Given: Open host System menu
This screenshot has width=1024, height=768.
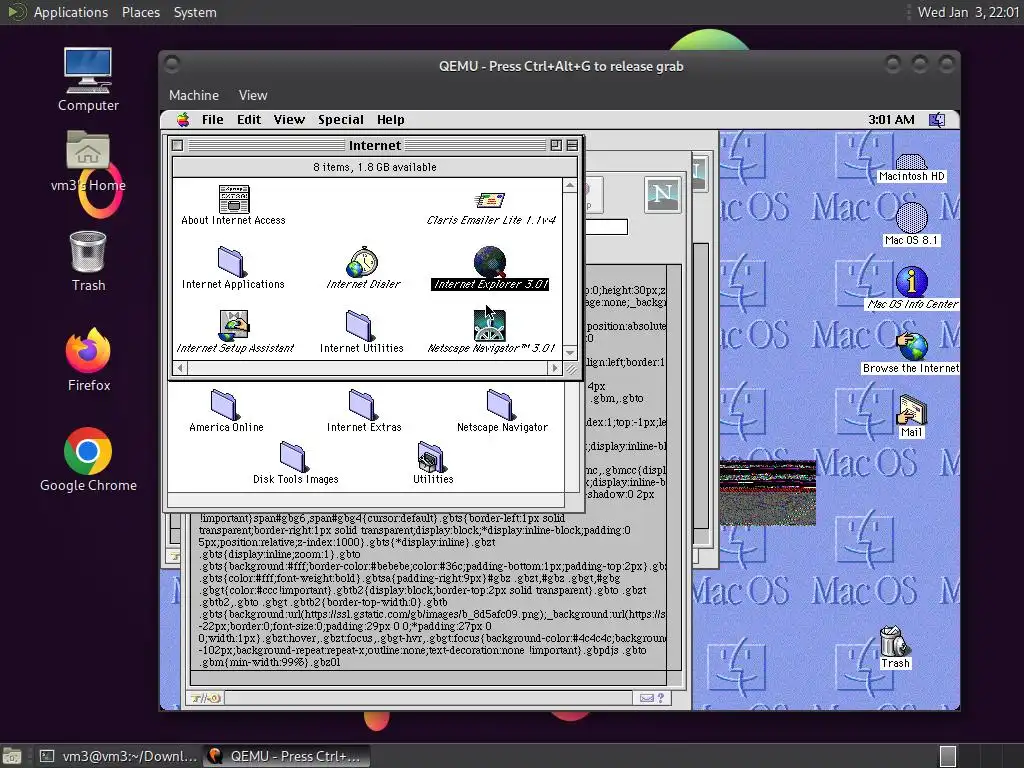Looking at the screenshot, I should [x=195, y=12].
